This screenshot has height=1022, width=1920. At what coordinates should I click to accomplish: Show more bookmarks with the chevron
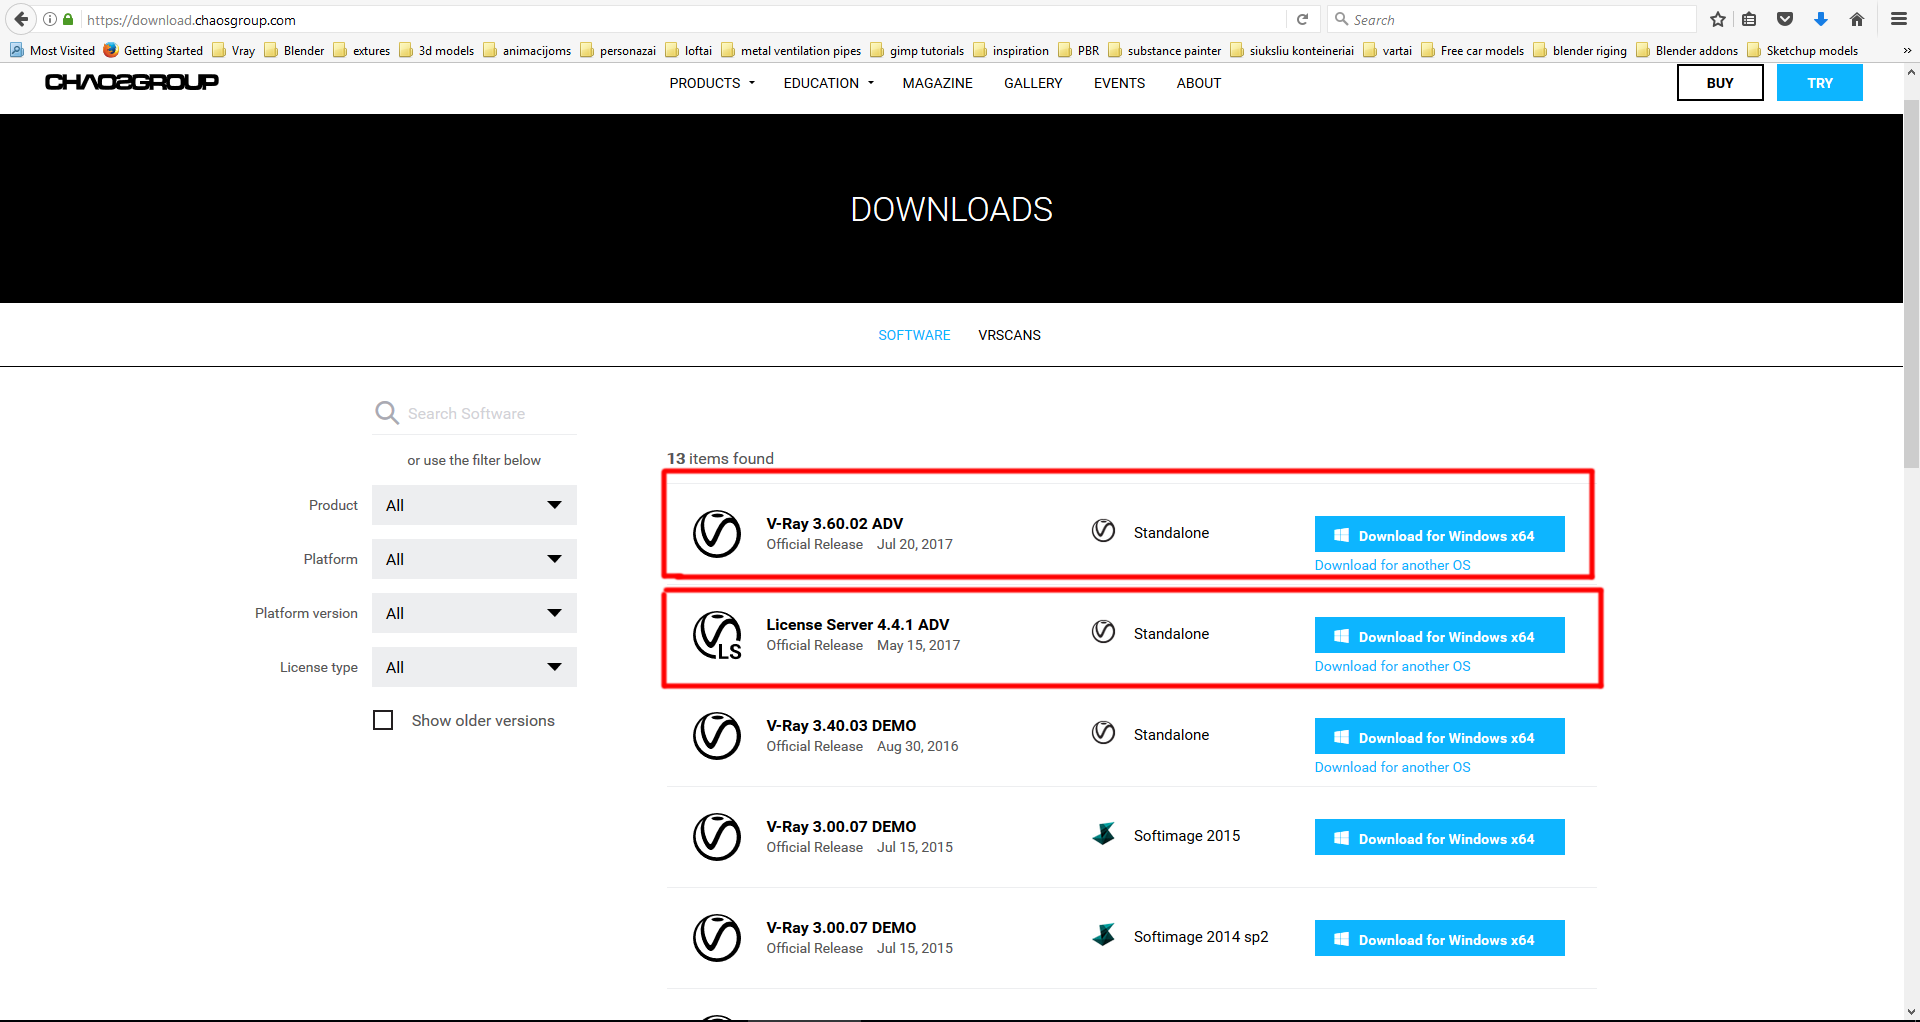click(x=1907, y=50)
